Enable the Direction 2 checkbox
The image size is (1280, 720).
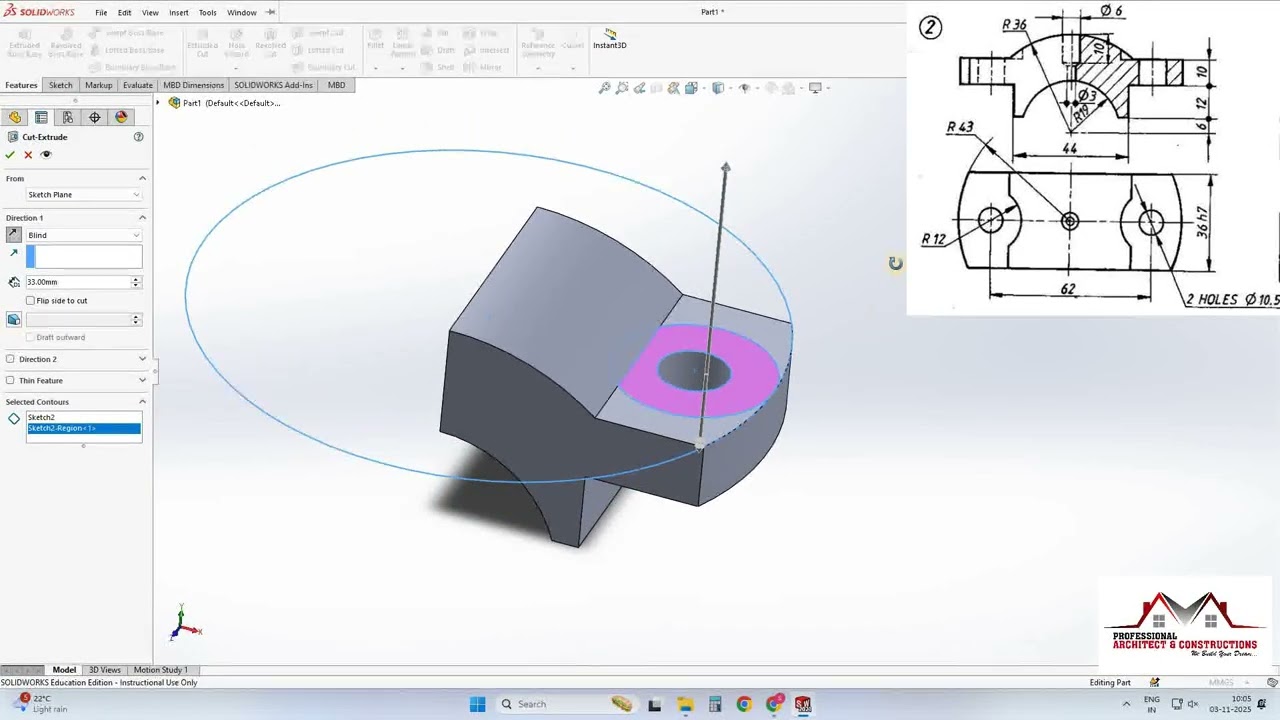10,359
